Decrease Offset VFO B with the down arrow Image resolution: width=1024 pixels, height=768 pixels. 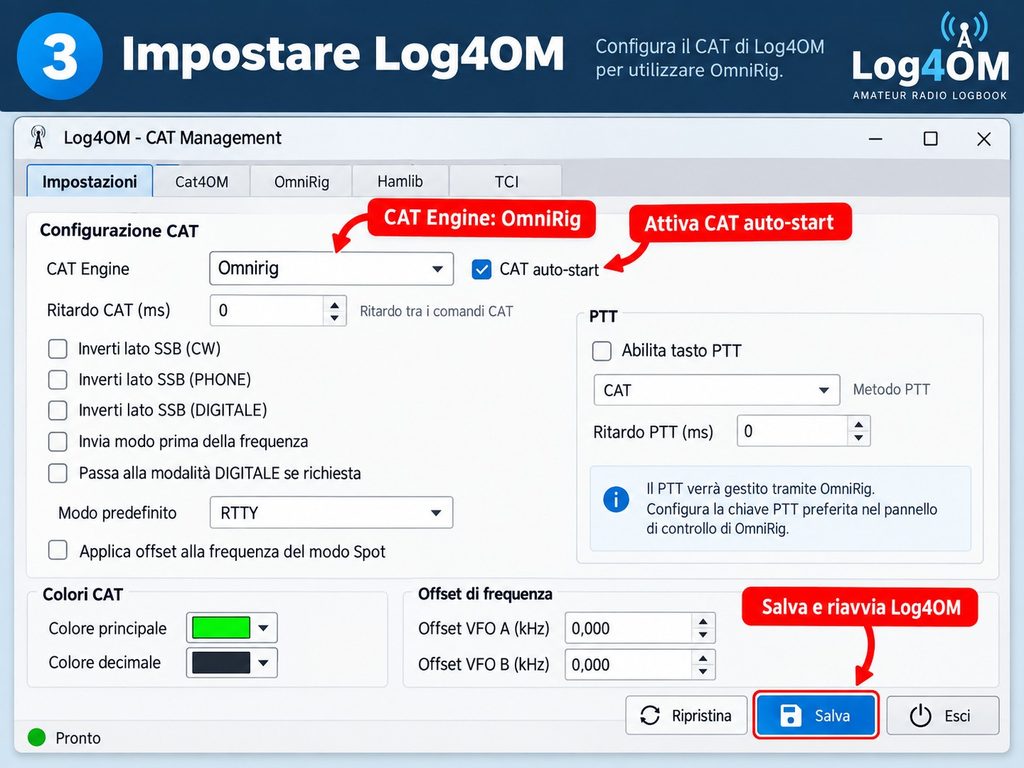(703, 671)
